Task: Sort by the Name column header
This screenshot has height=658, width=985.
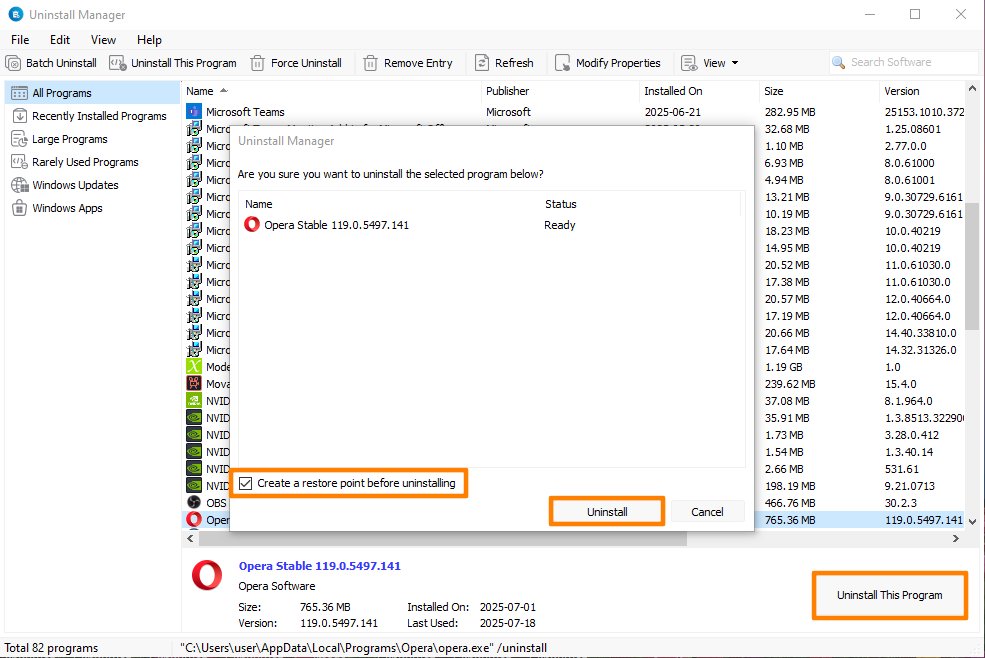Action: (200, 91)
